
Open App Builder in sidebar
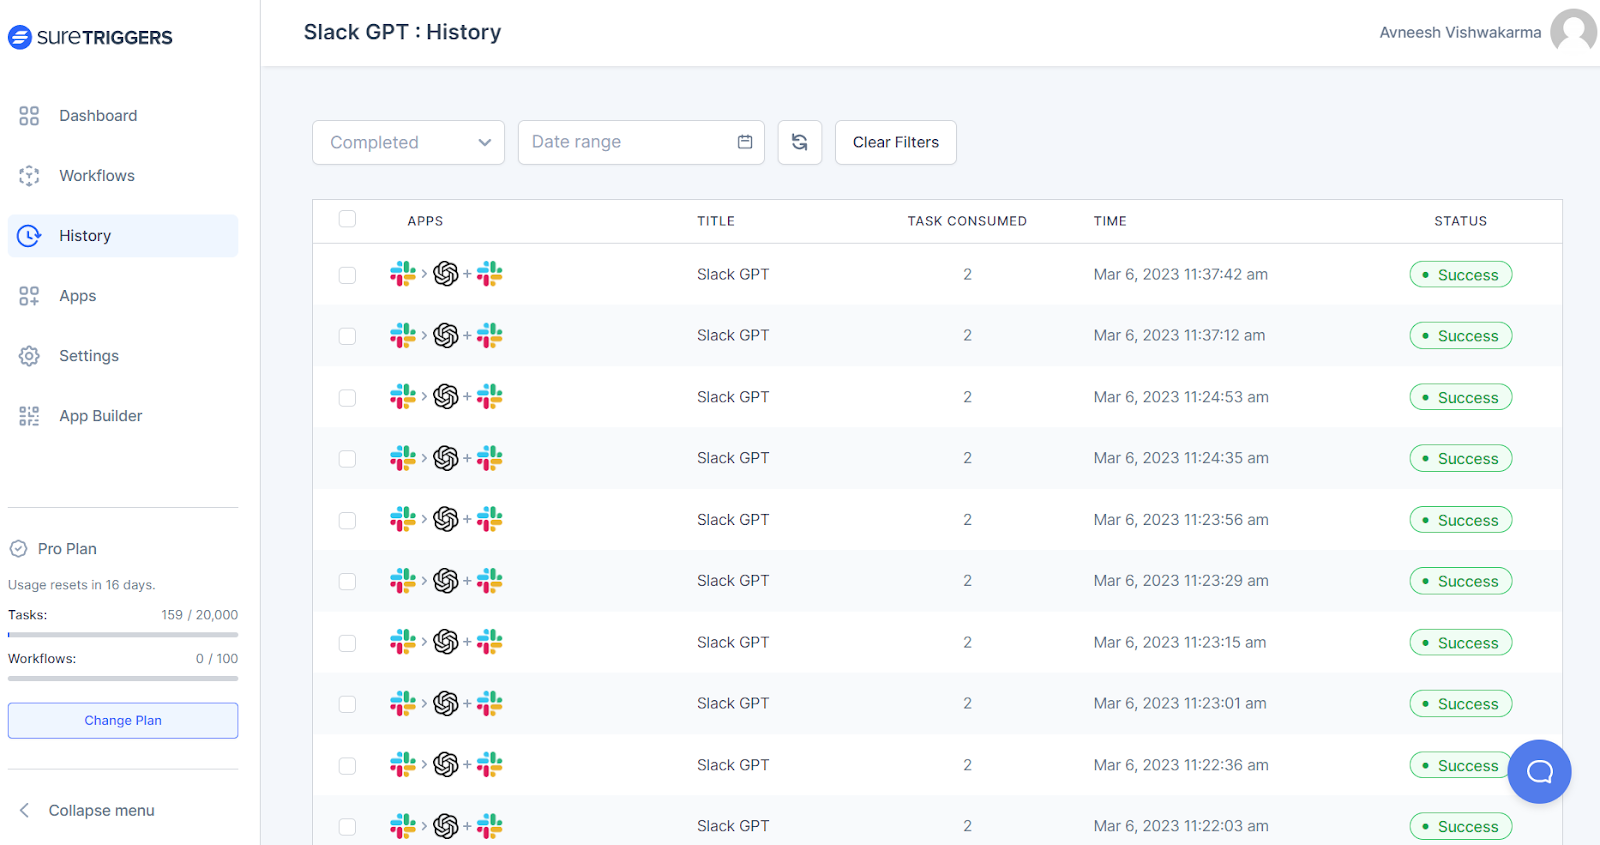pos(123,416)
